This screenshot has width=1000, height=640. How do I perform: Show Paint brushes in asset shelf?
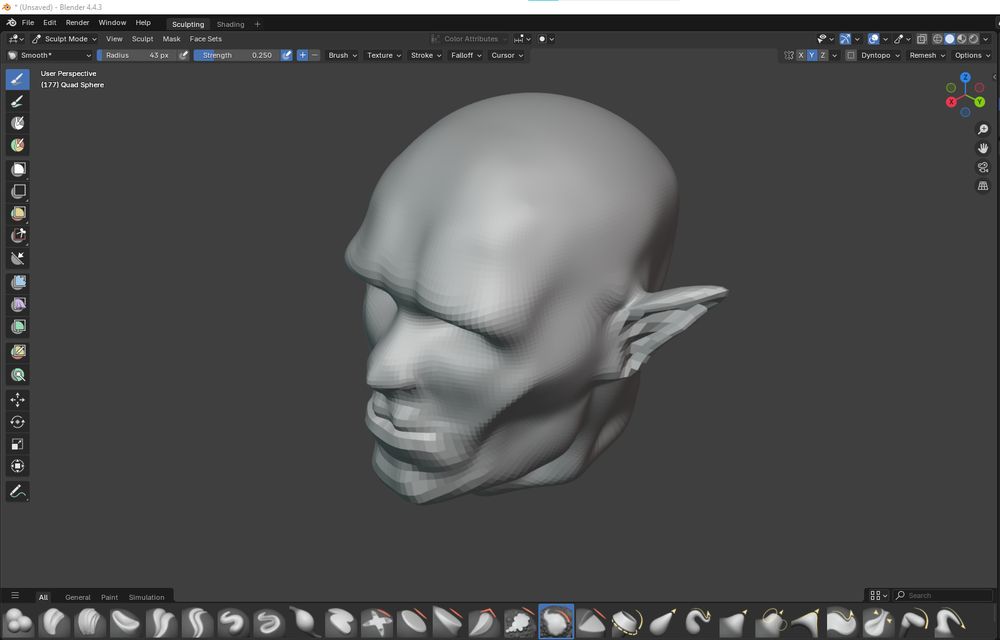[x=109, y=597]
